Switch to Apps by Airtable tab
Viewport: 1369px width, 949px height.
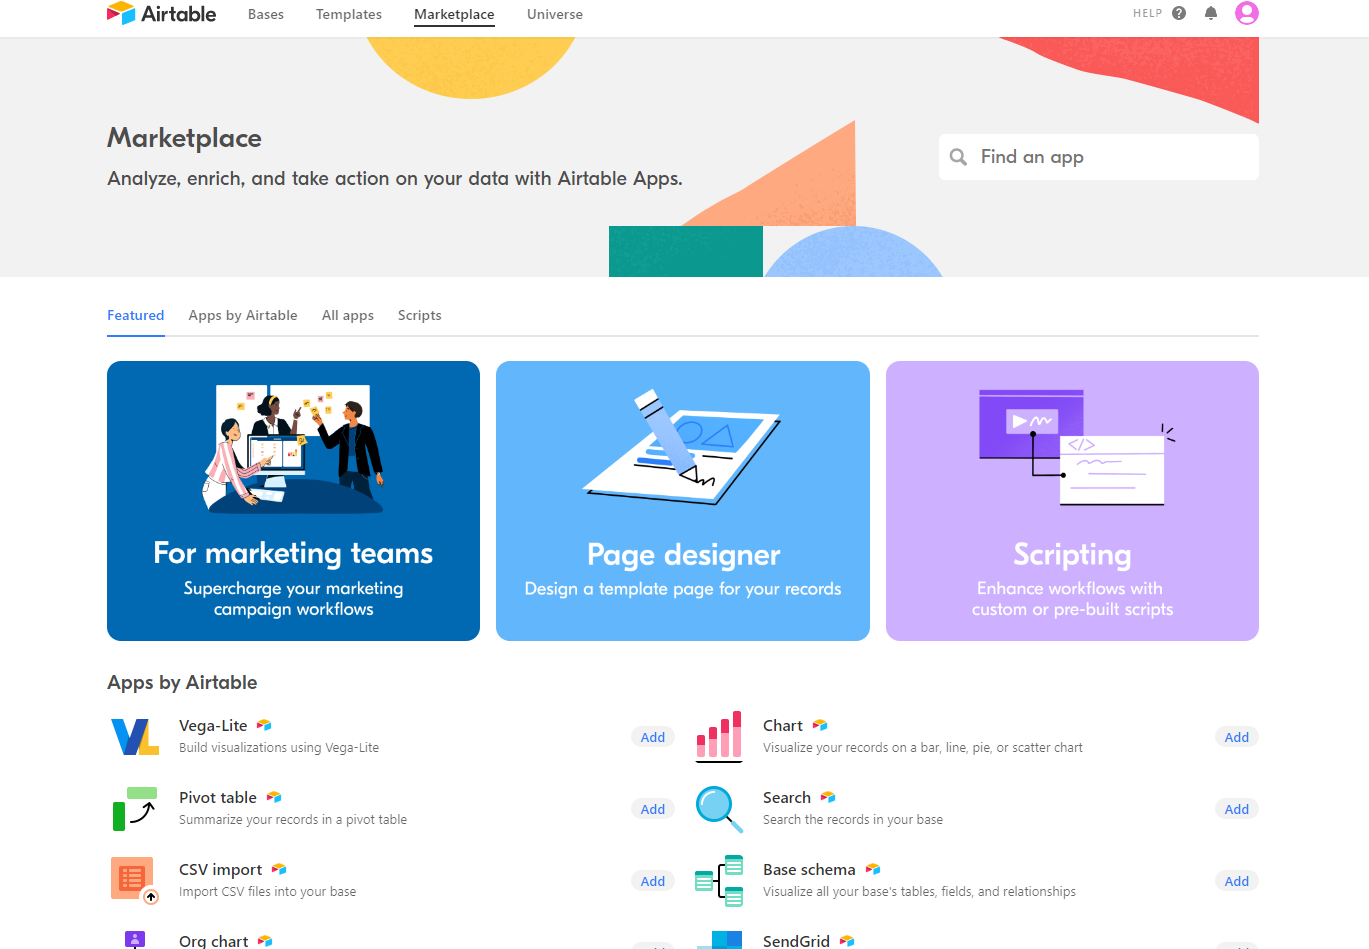(x=243, y=315)
